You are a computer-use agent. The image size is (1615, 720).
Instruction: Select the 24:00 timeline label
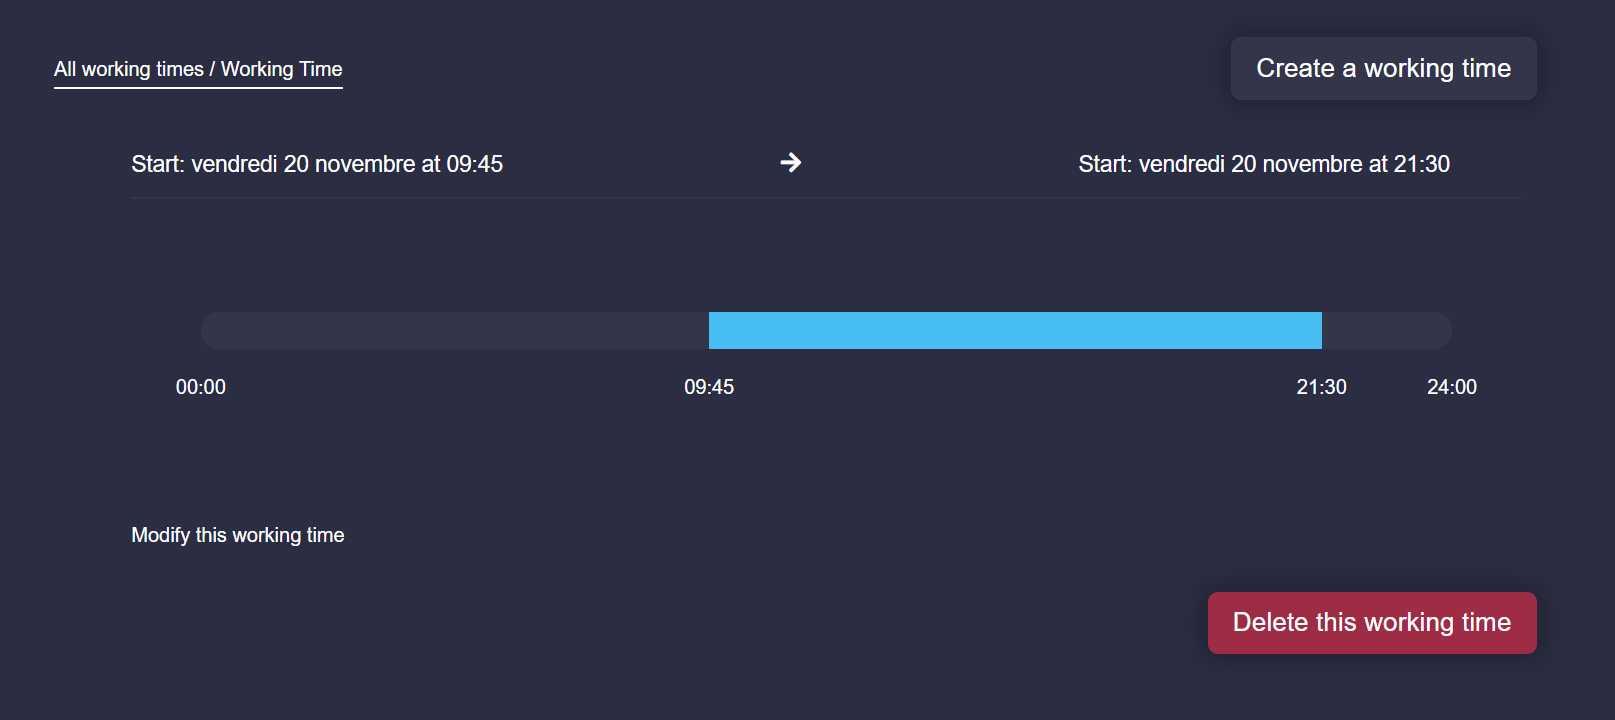[1452, 387]
